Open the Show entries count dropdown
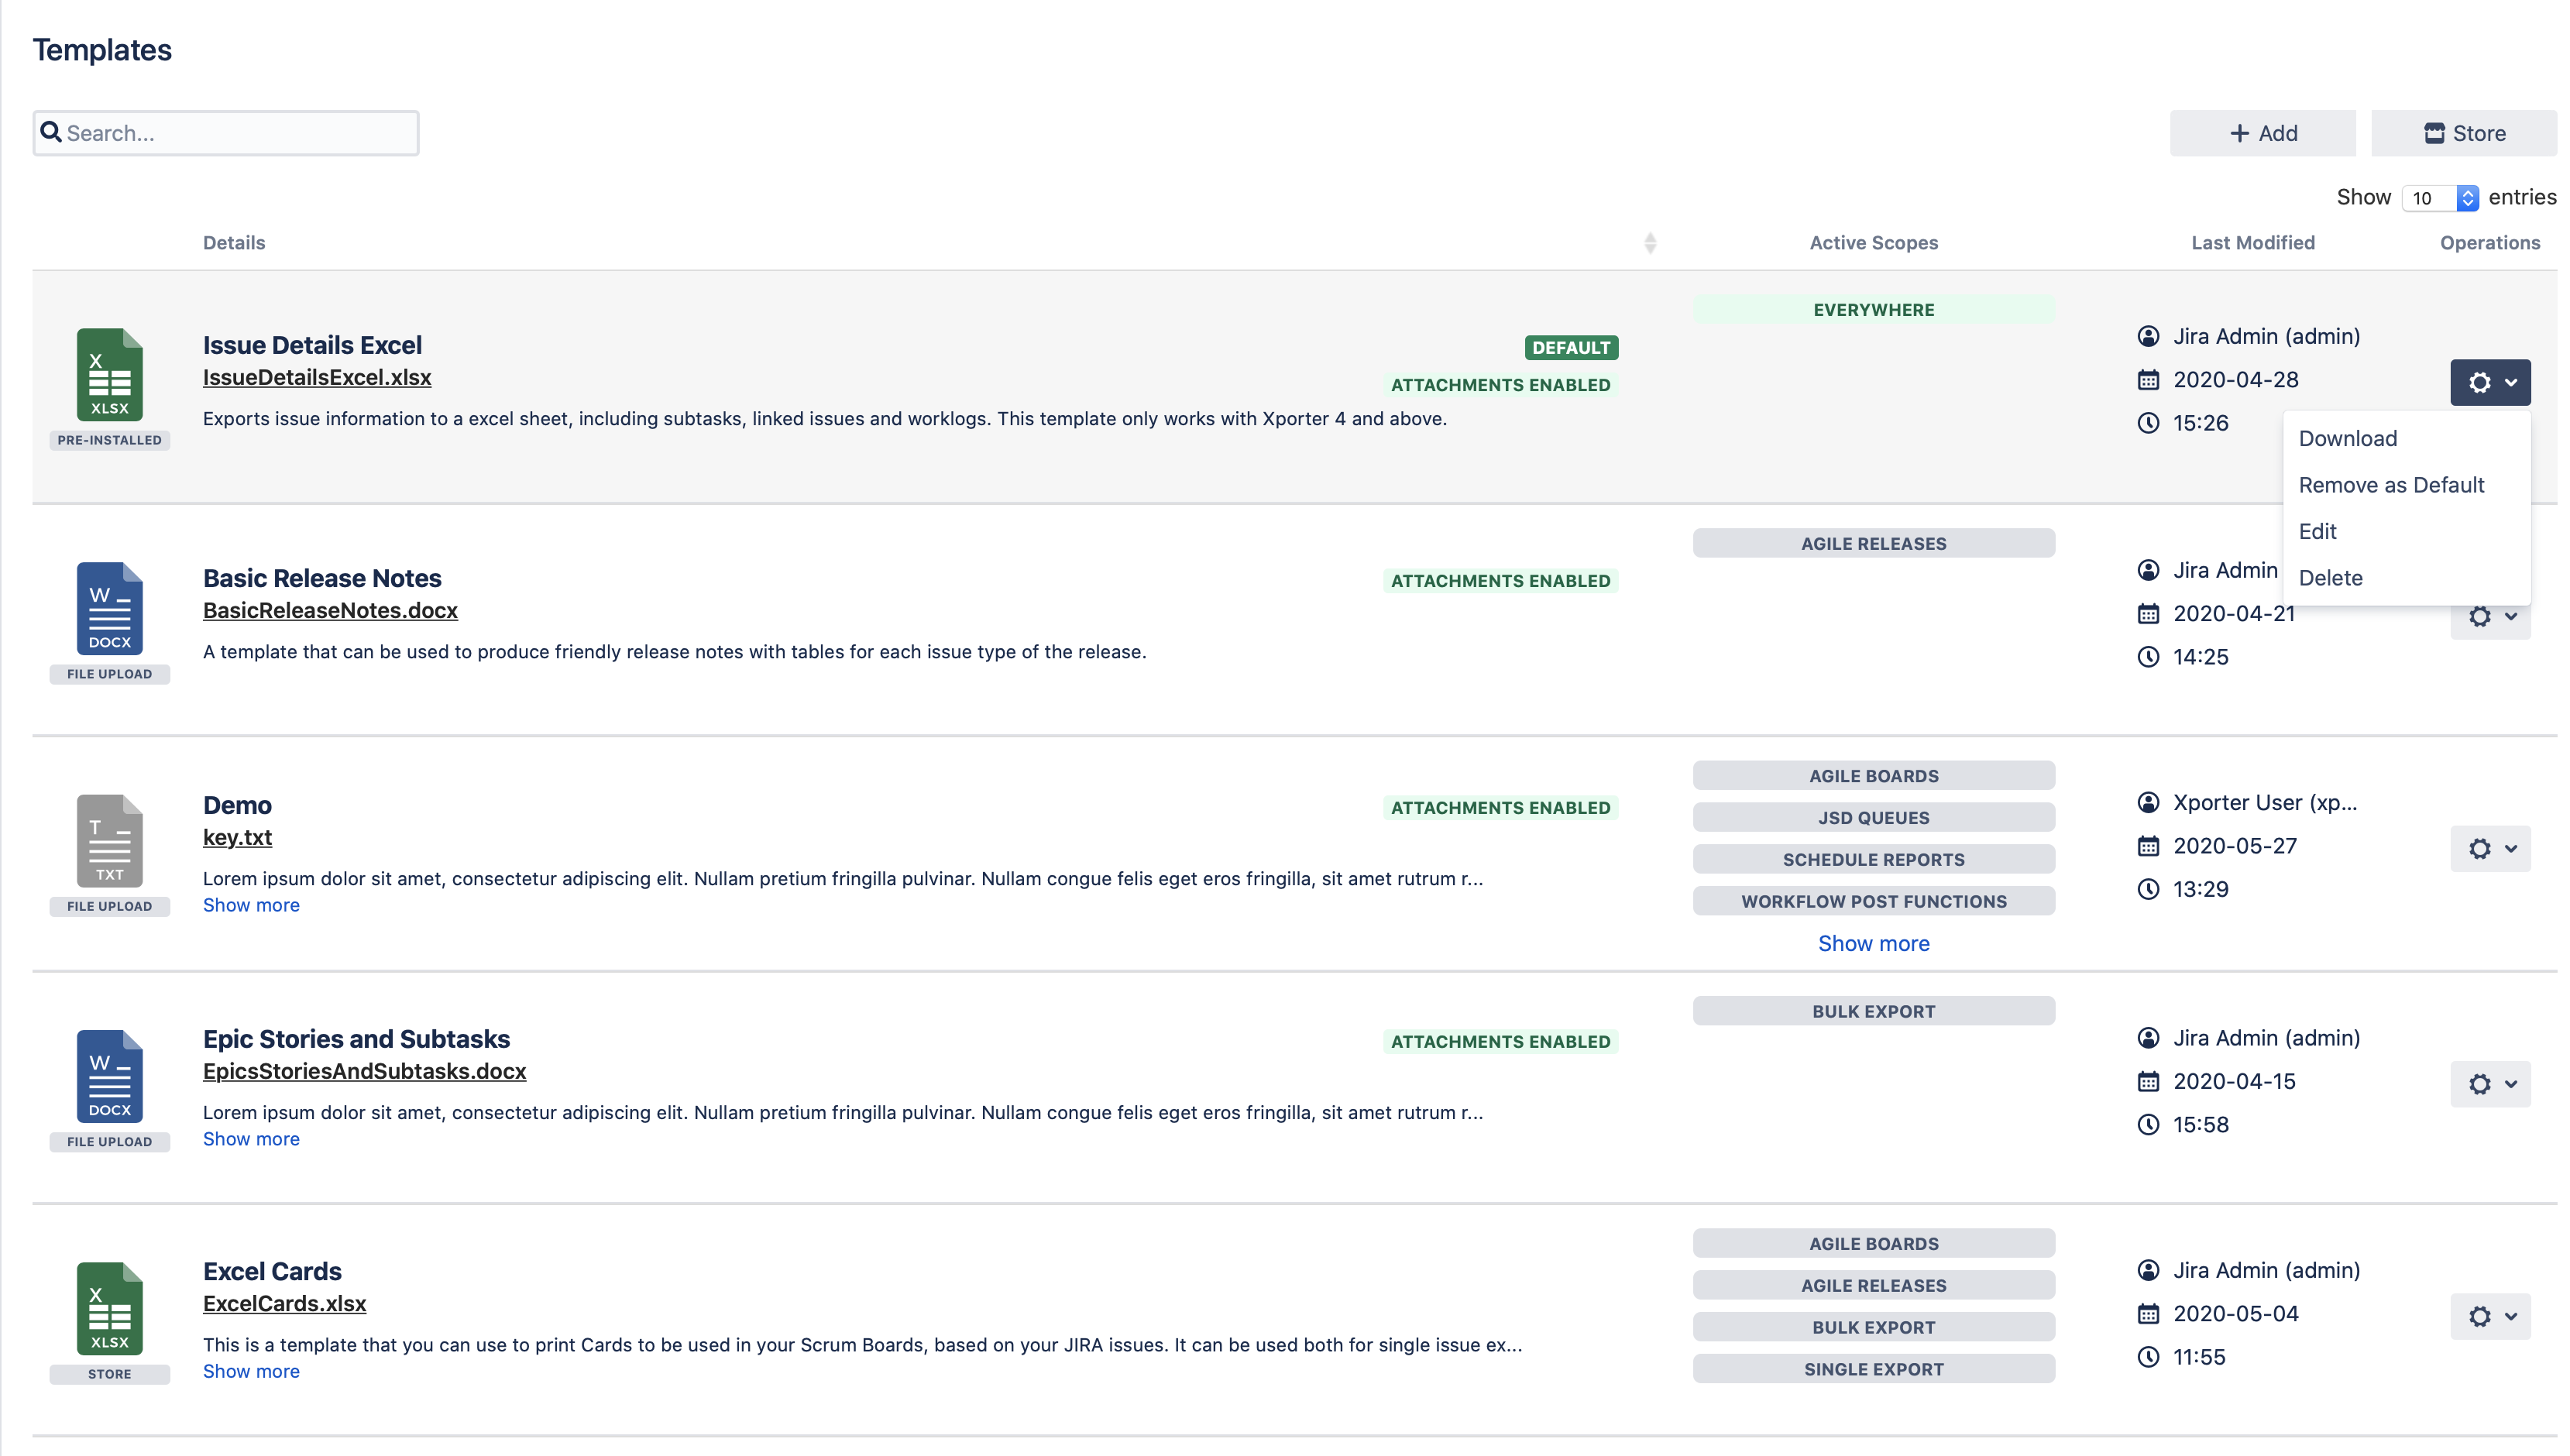The width and height of the screenshot is (2570, 1456). [x=2439, y=198]
